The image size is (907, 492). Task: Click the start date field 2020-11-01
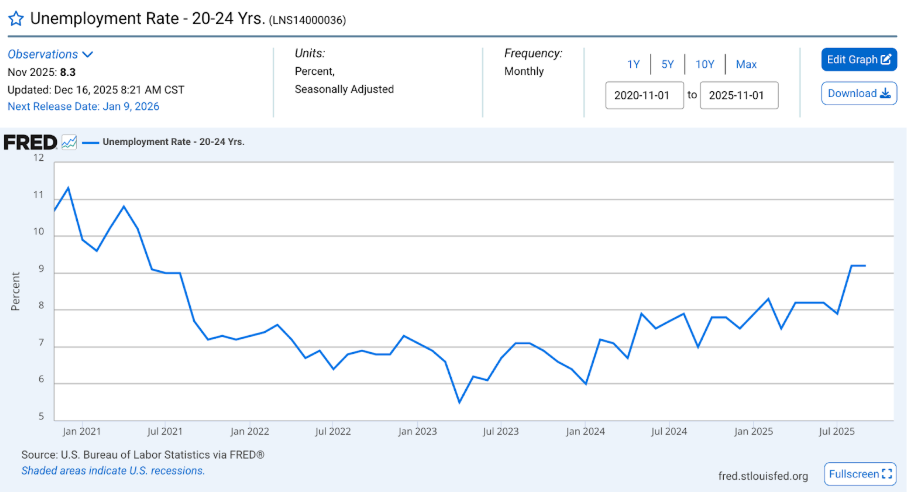pyautogui.click(x=644, y=95)
